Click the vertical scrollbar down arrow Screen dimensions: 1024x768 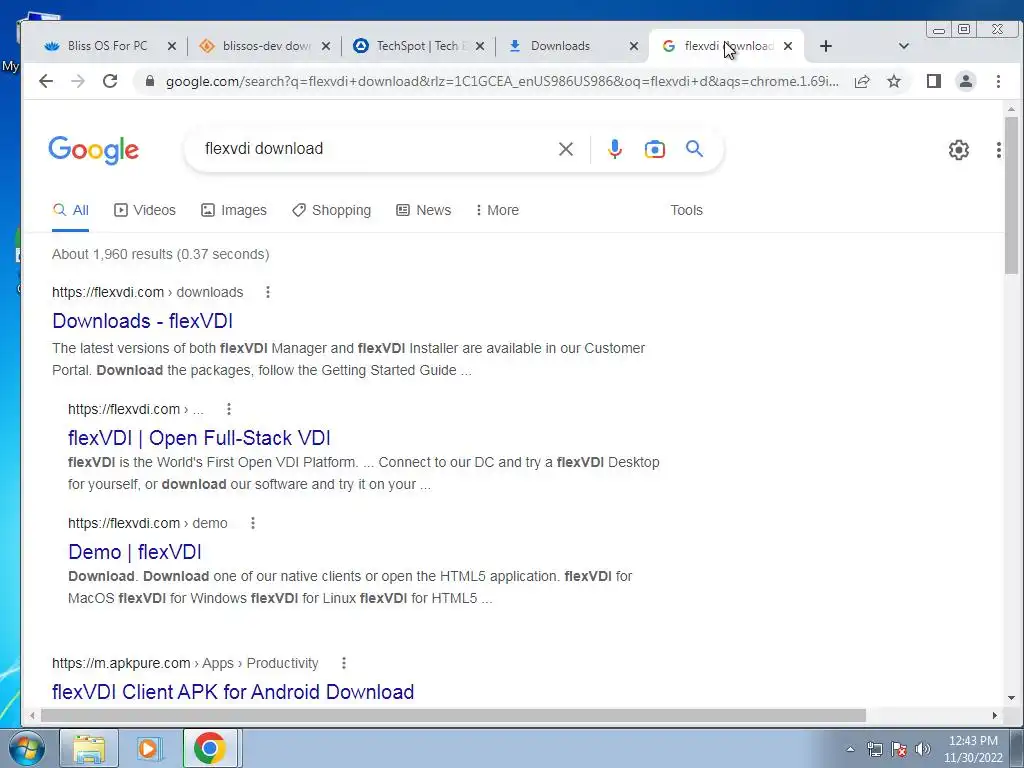pos(1011,698)
